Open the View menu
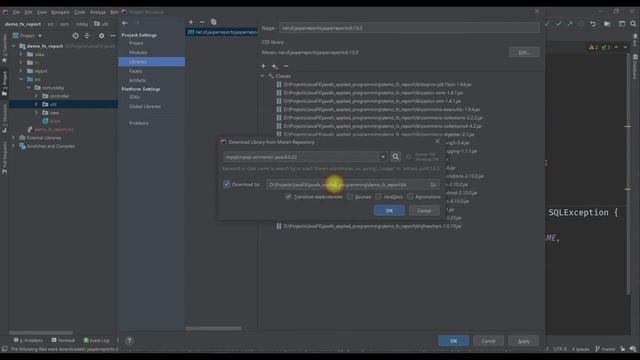Image resolution: width=640 pixels, height=360 pixels. click(x=42, y=12)
